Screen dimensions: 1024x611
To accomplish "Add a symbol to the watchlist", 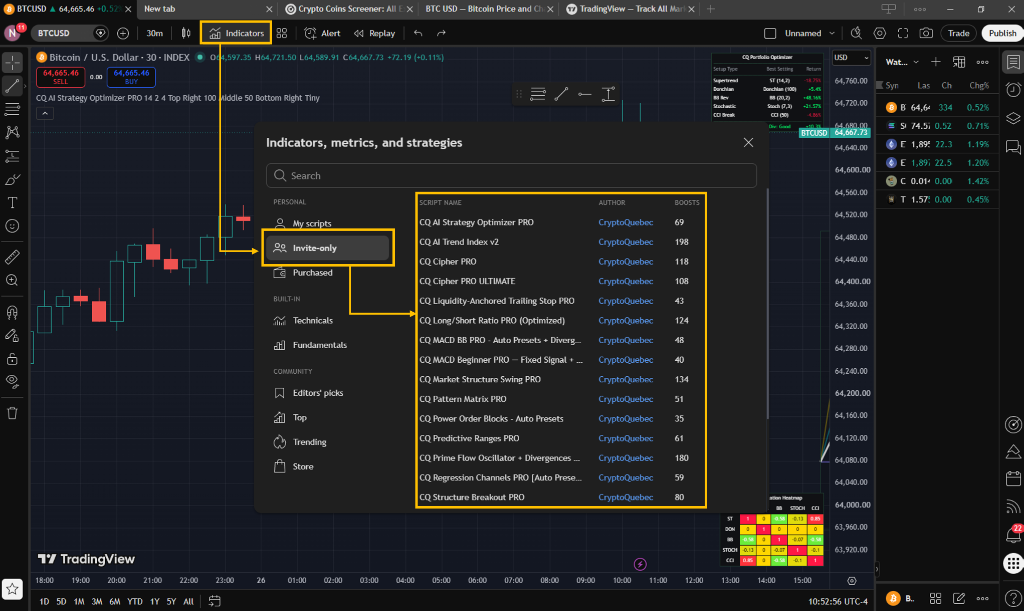I will click(936, 62).
